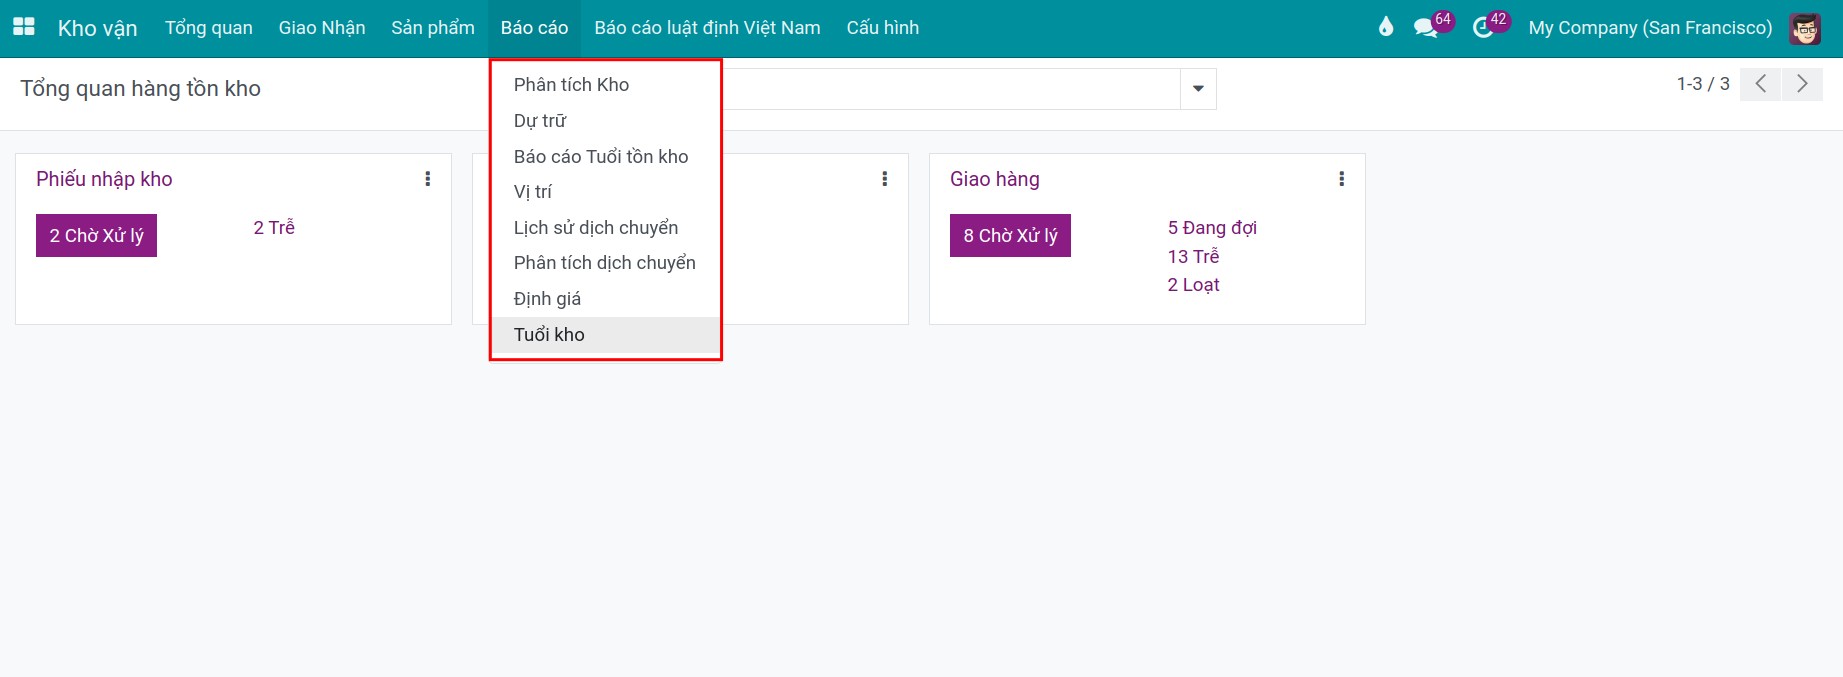Open the 2 Loạt link

[1193, 285]
